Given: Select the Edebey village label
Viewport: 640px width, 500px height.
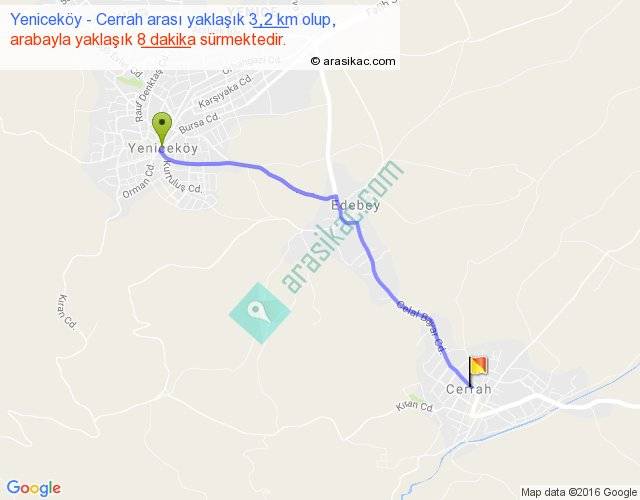Looking at the screenshot, I should point(356,205).
